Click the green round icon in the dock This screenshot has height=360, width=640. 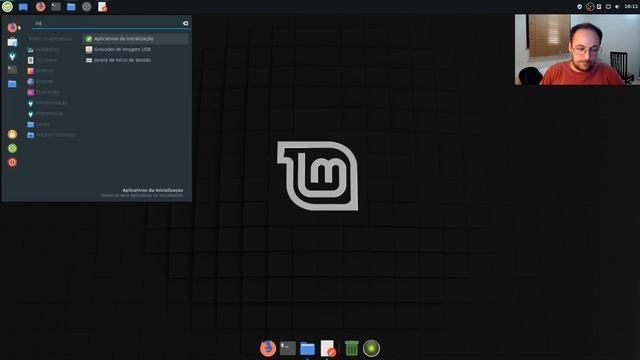point(371,348)
